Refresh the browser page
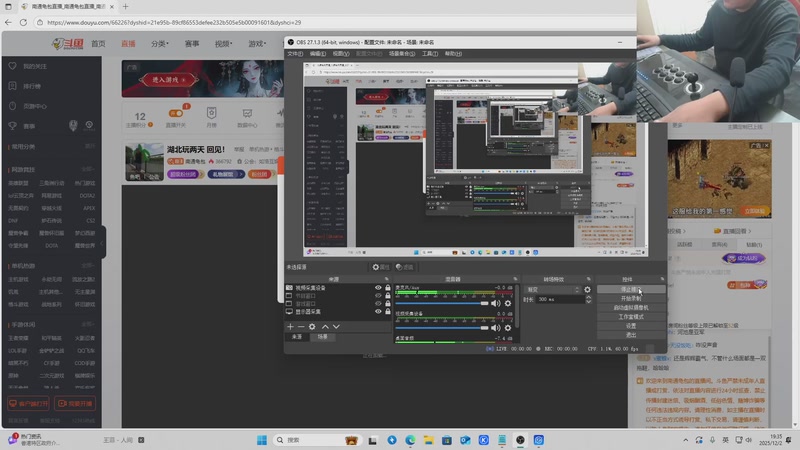This screenshot has width=800, height=450. point(23,22)
